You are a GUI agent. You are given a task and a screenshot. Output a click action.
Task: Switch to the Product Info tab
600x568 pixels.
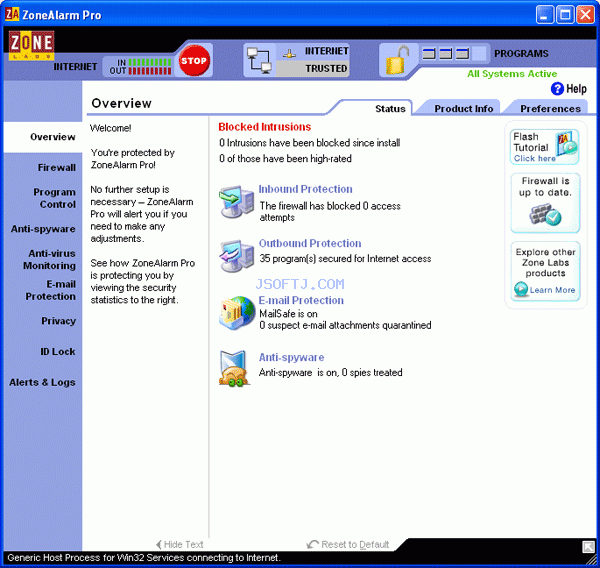pyautogui.click(x=463, y=109)
